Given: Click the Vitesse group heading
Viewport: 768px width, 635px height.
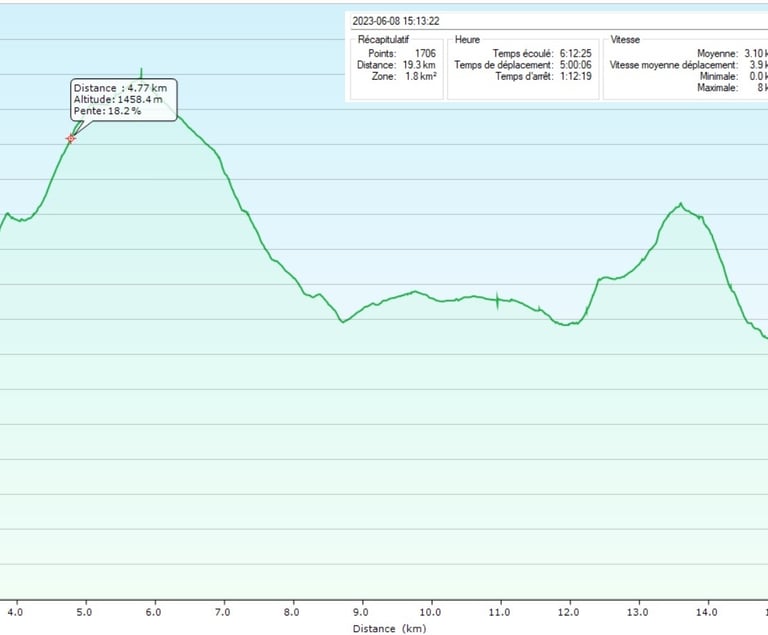Looking at the screenshot, I should (625, 40).
